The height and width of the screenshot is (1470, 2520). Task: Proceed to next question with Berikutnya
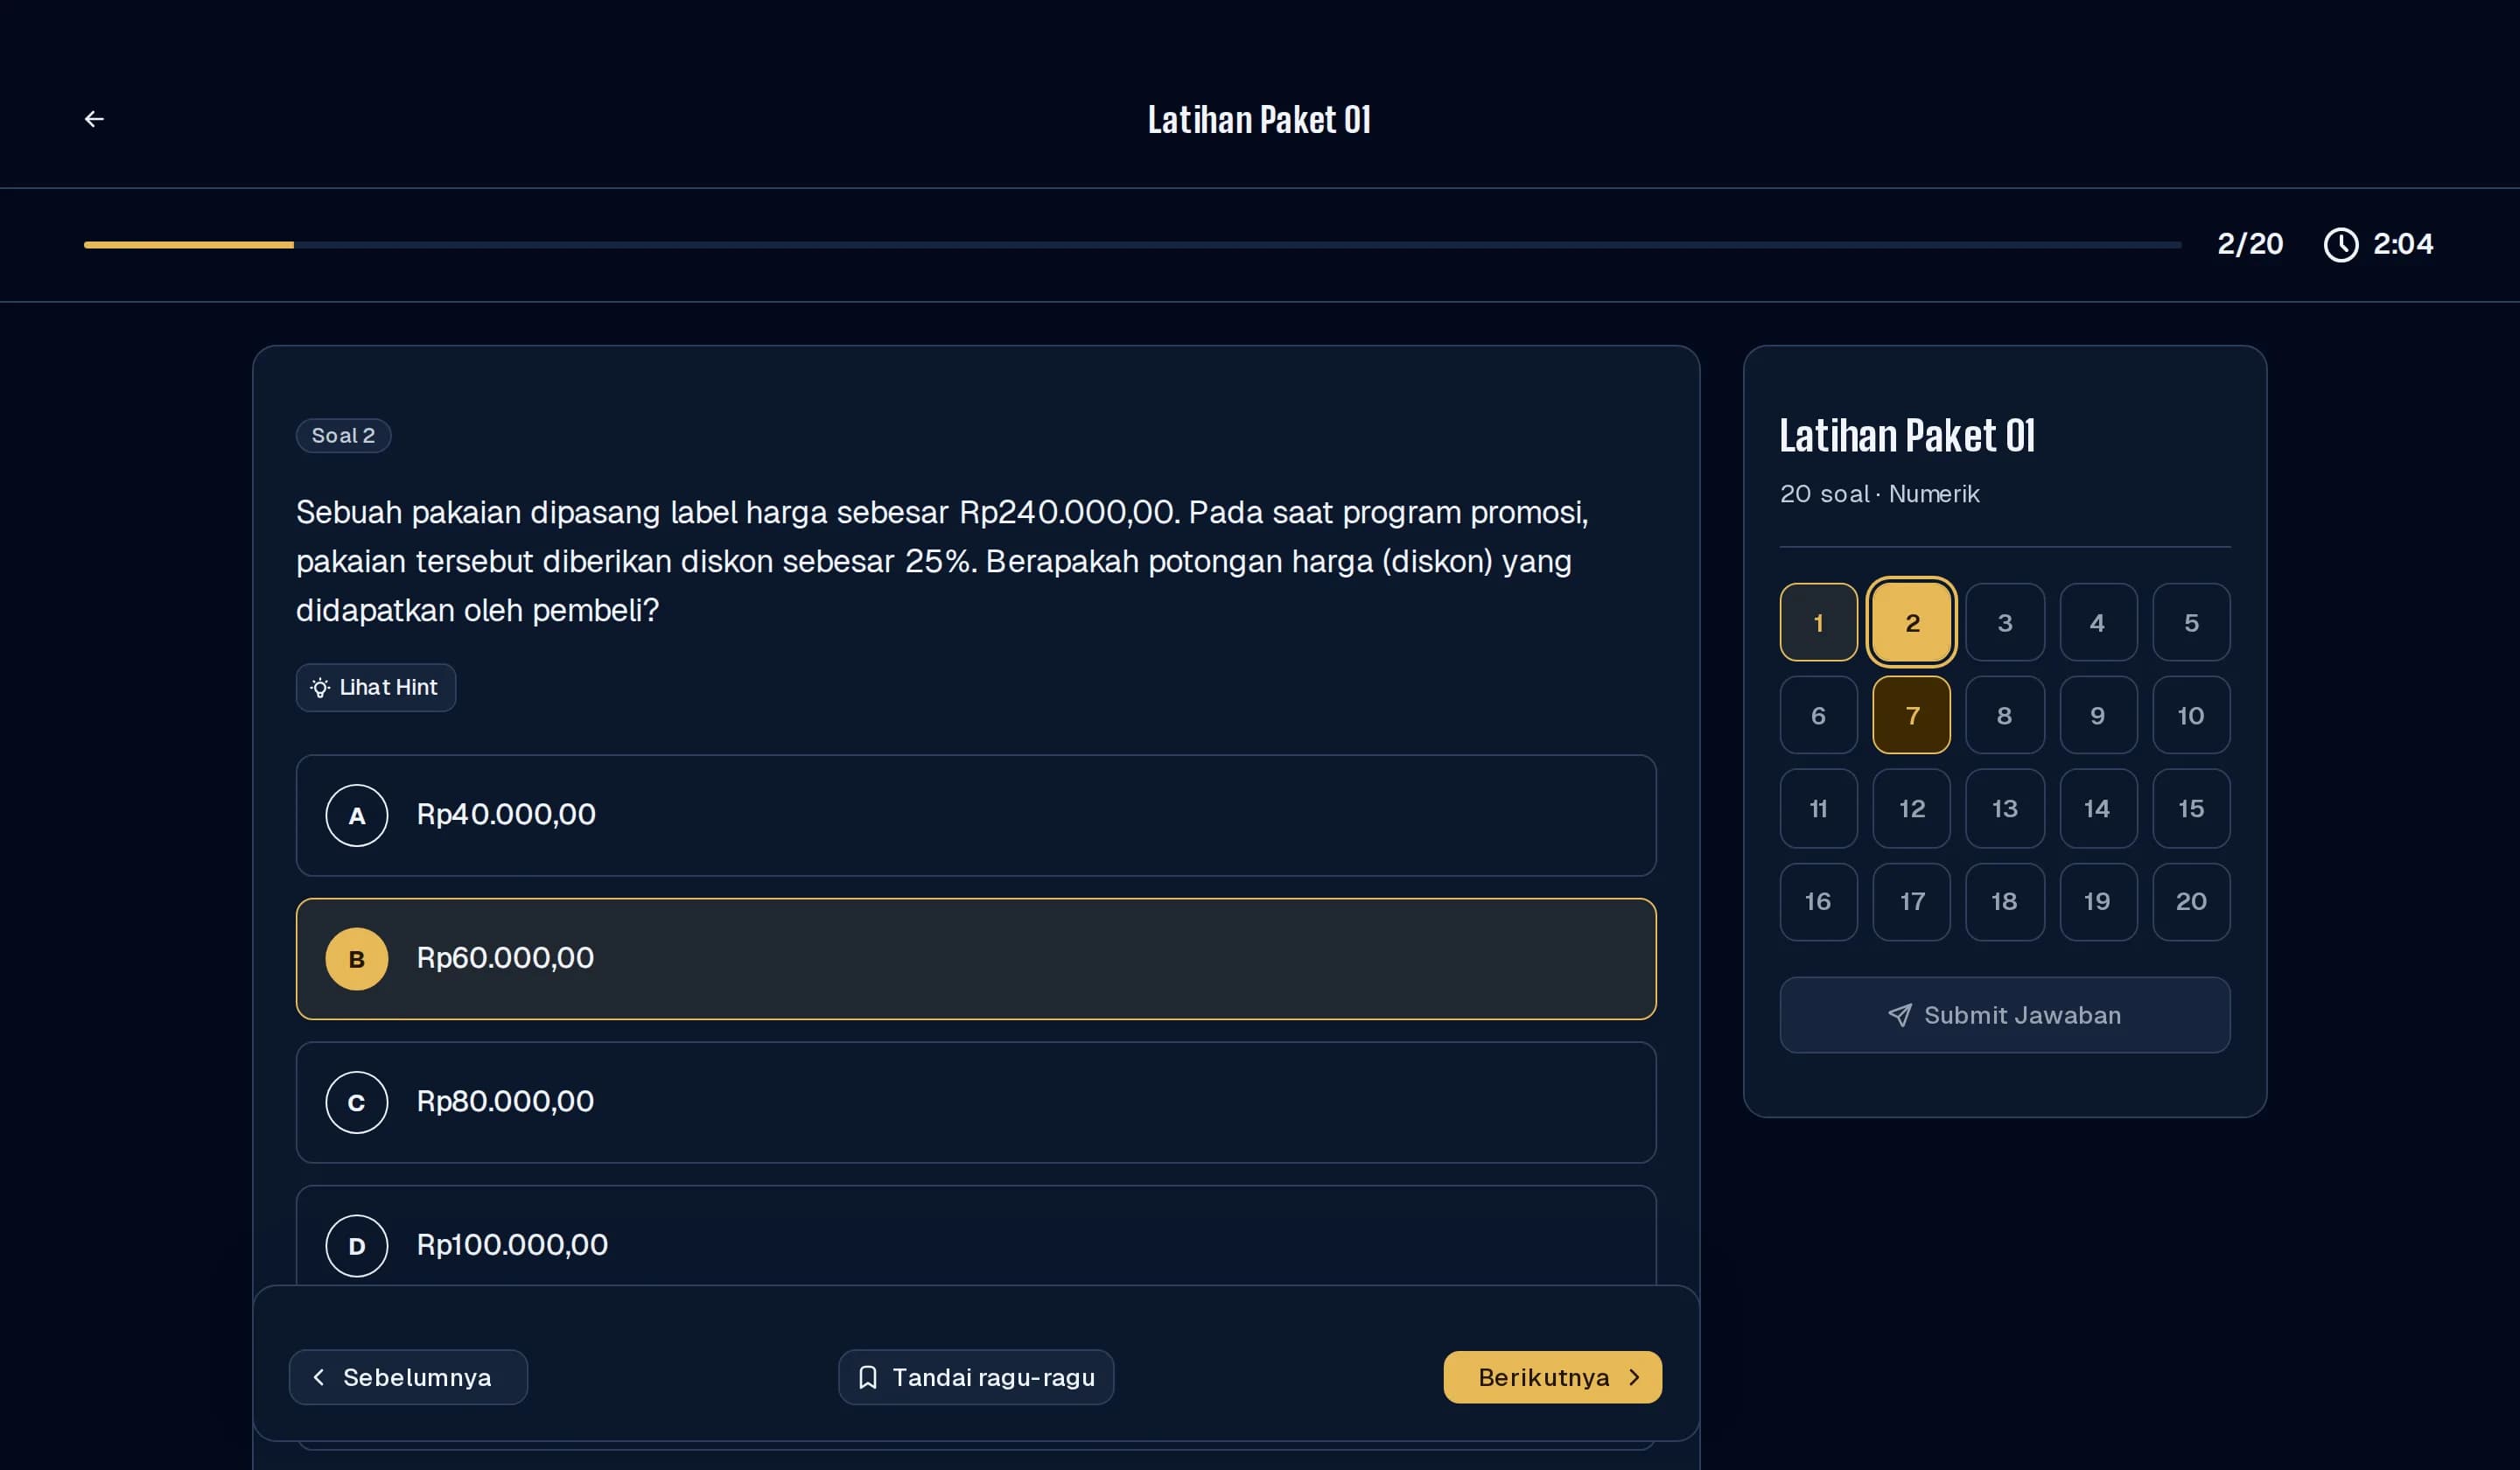[x=1552, y=1377]
